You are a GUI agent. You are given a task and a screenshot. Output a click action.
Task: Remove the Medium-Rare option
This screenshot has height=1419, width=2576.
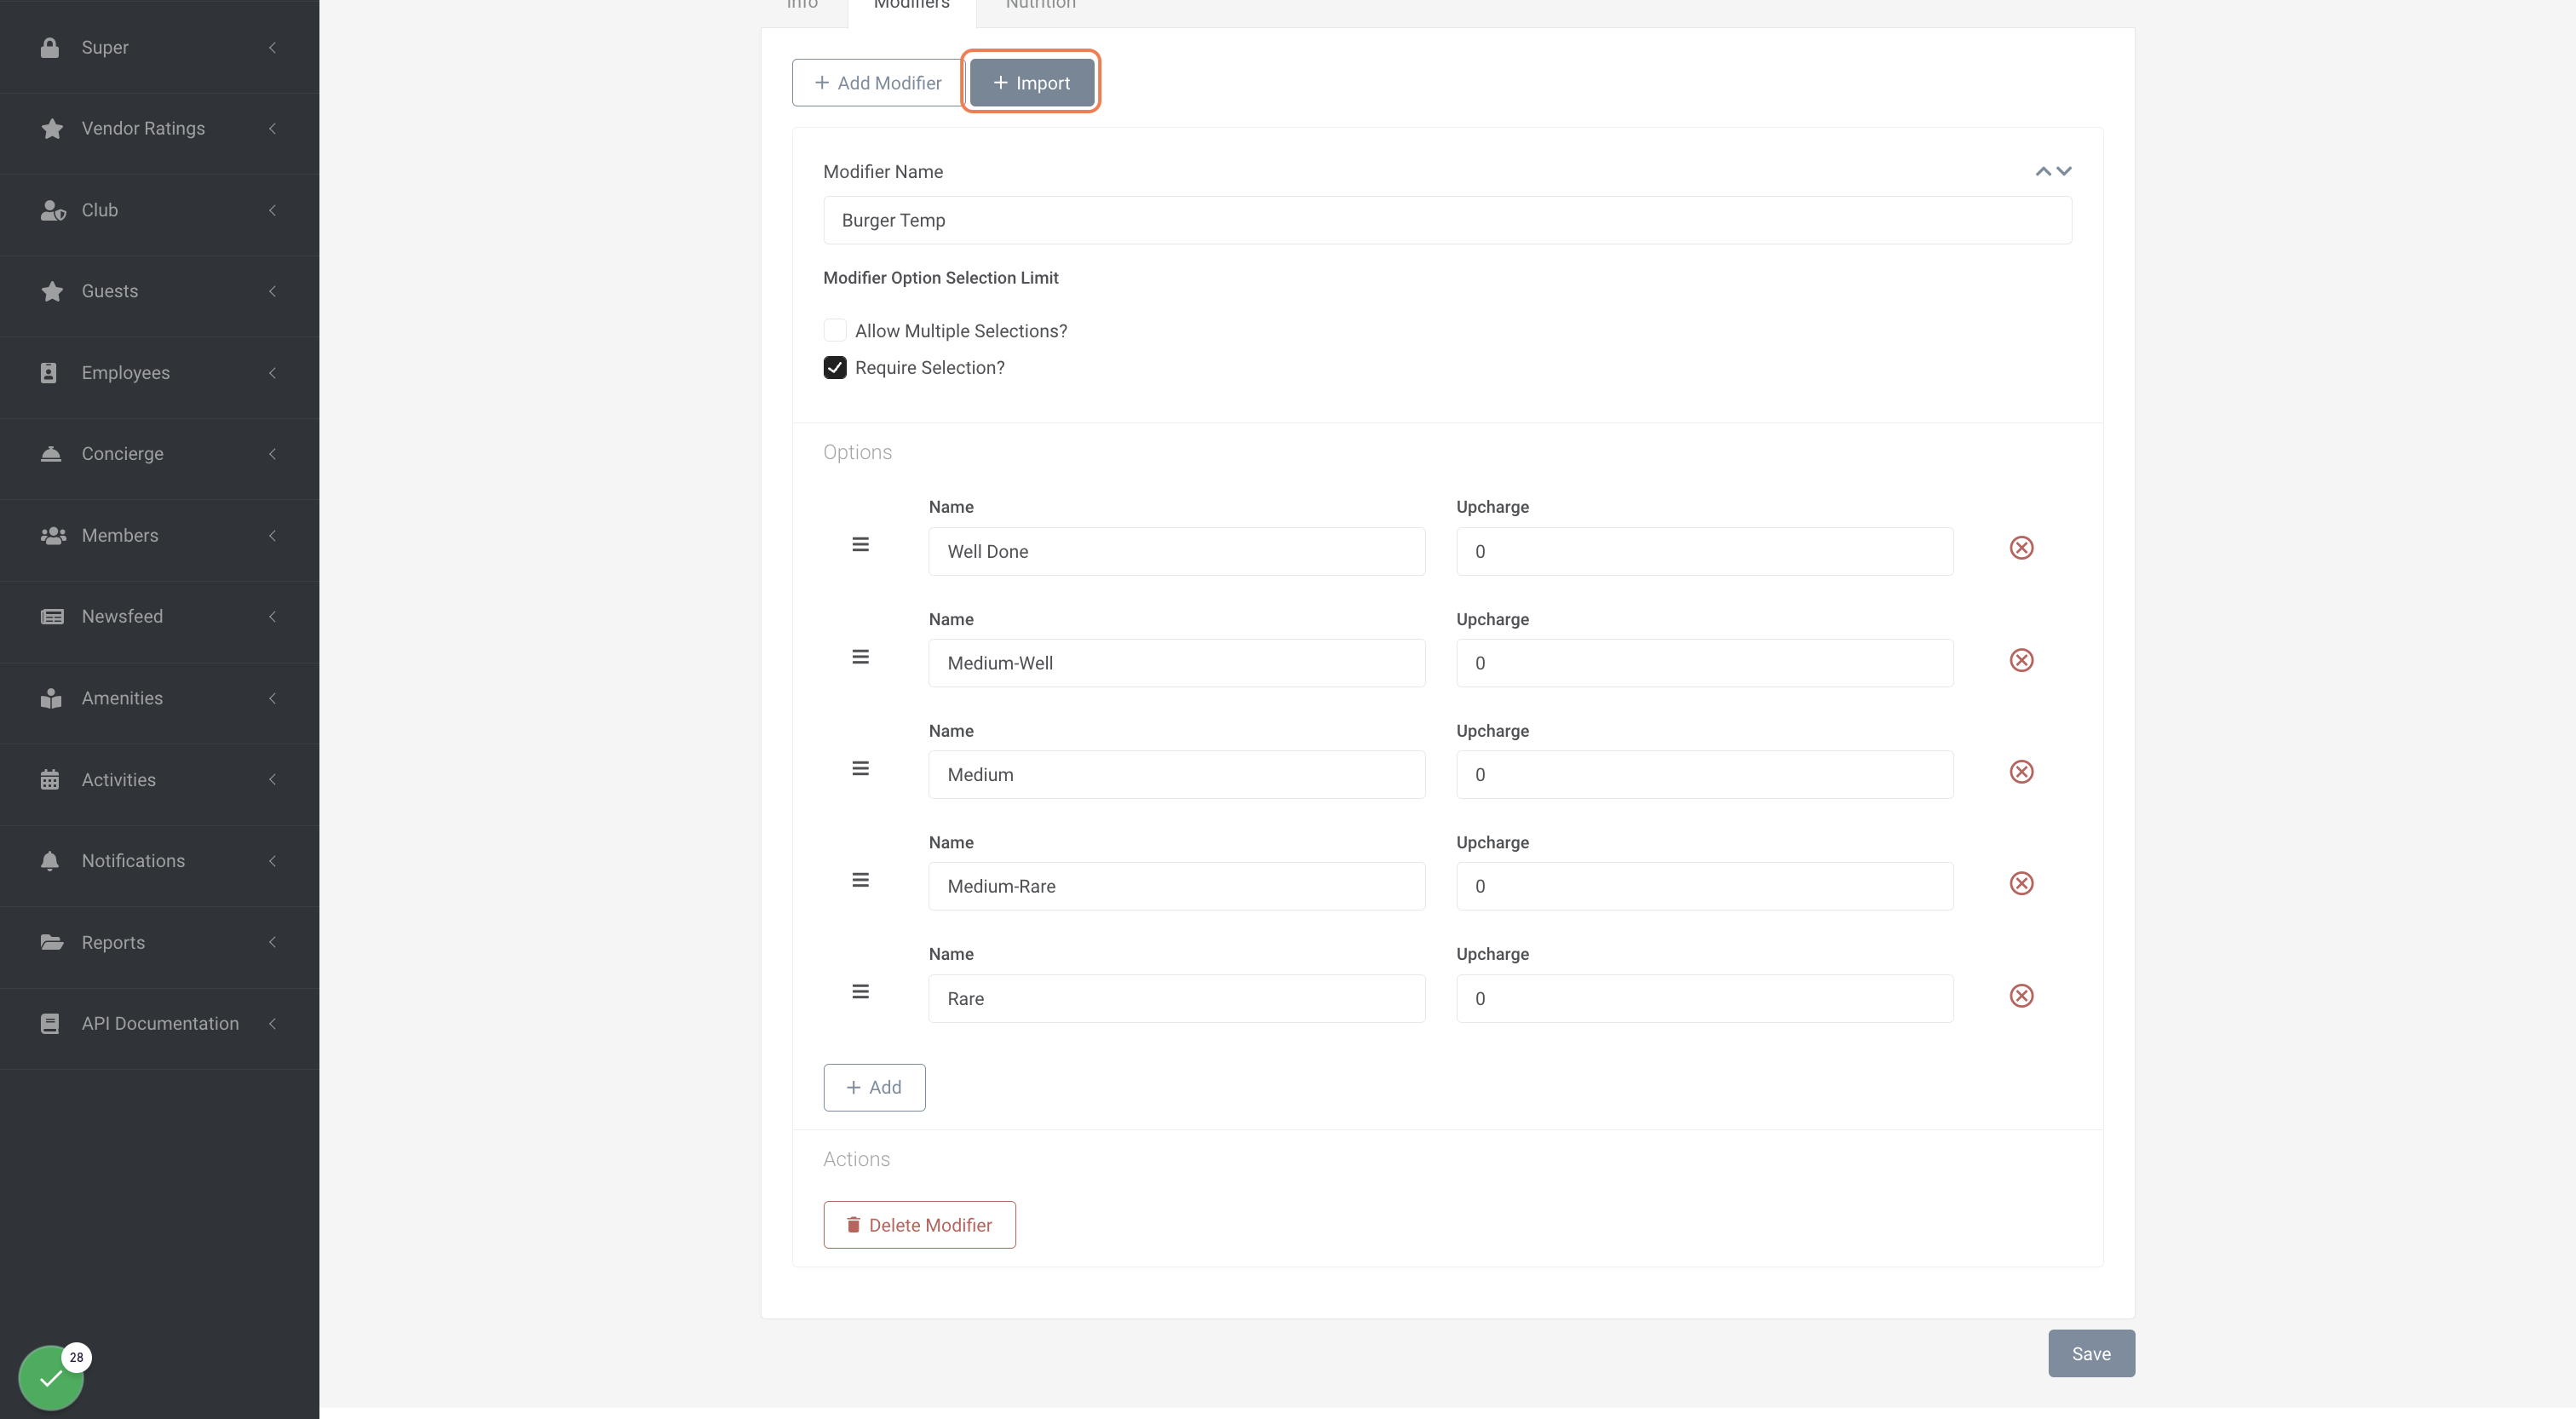2021,883
